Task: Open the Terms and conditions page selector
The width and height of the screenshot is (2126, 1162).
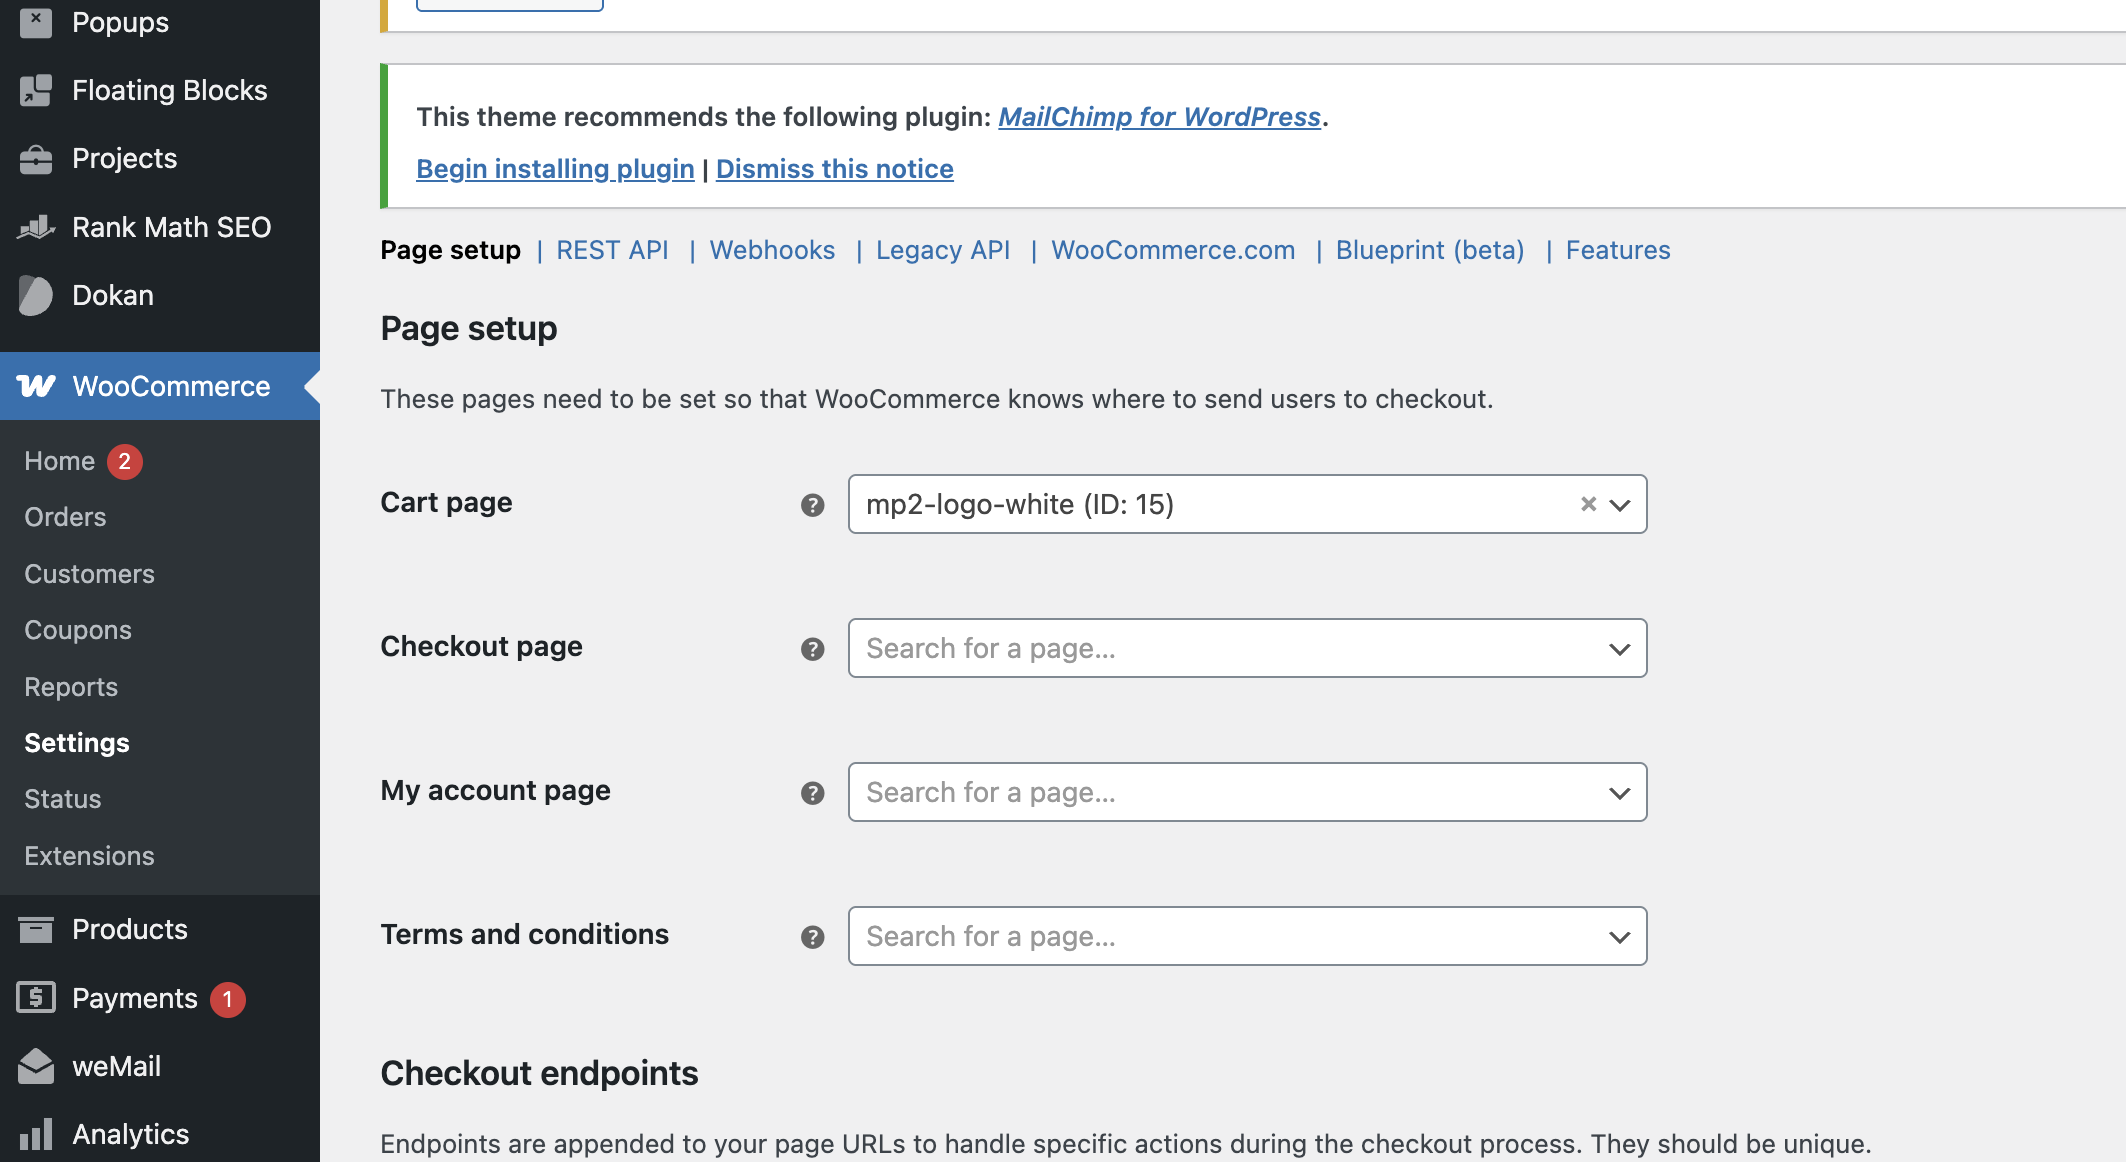Action: [1246, 936]
